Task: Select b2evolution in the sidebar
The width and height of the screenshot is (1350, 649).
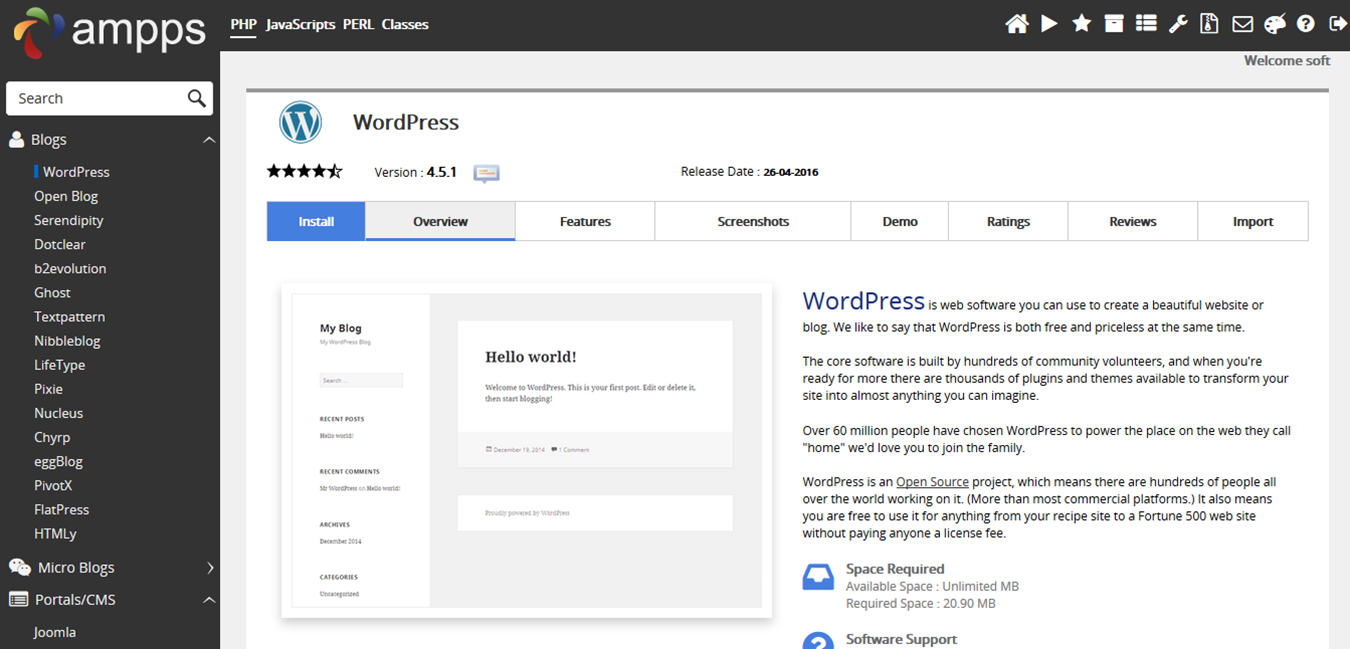Action: [x=70, y=268]
